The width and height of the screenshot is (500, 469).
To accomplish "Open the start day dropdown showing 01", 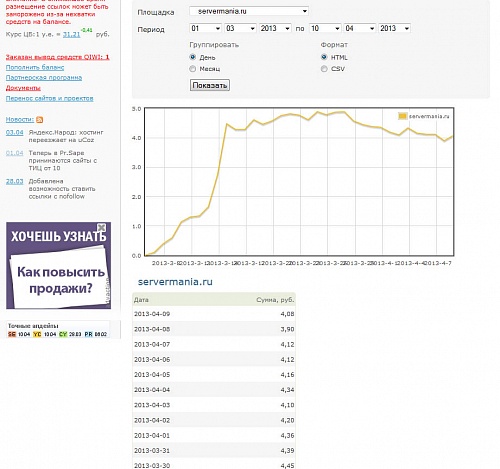I will [206, 28].
